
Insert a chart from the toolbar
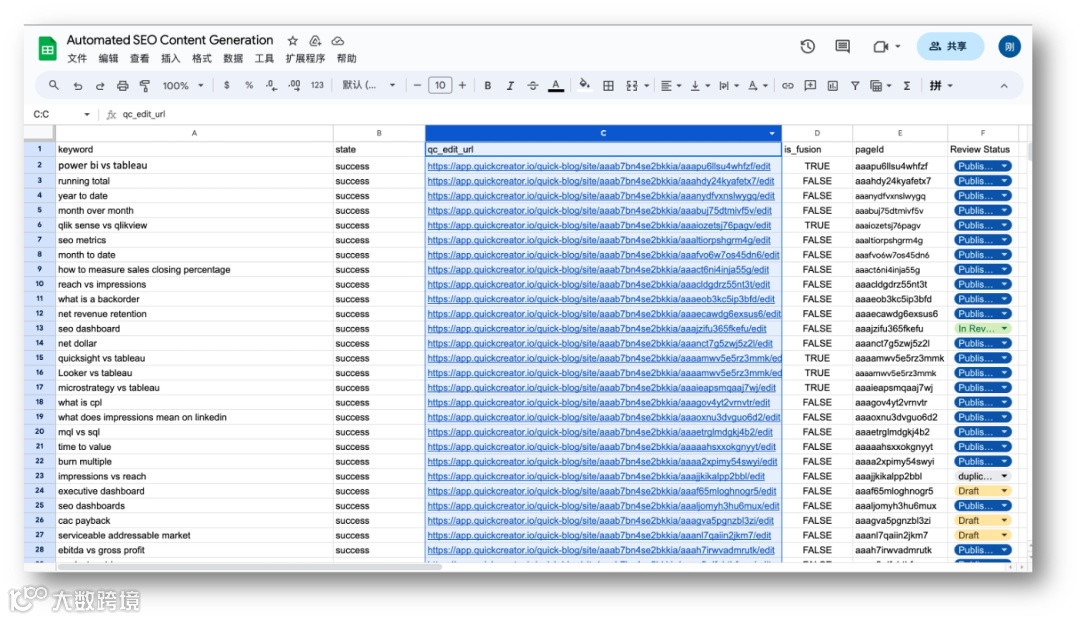833,85
